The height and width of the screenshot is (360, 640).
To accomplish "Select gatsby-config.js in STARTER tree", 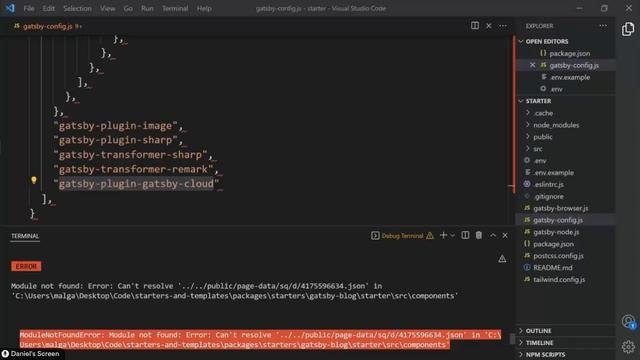I will (558, 220).
